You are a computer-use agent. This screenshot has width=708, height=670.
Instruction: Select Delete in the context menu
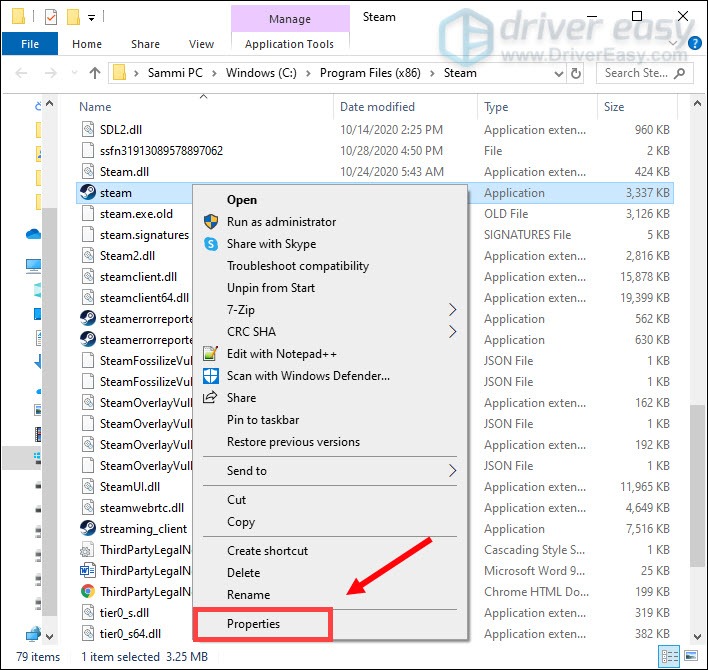(243, 572)
